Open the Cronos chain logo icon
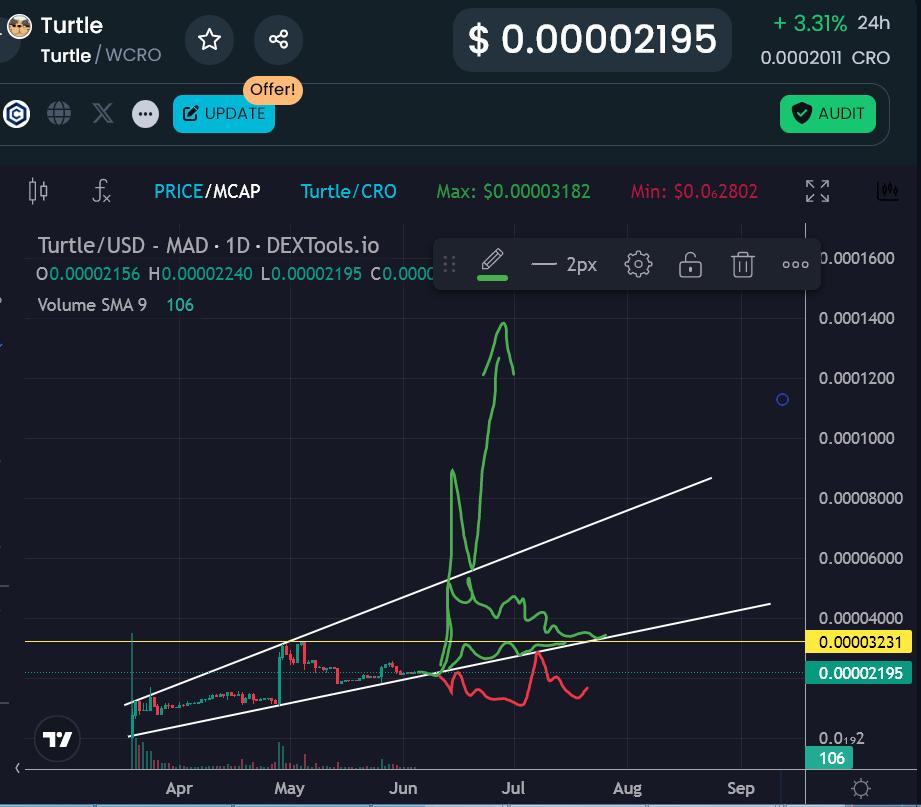 [16, 113]
